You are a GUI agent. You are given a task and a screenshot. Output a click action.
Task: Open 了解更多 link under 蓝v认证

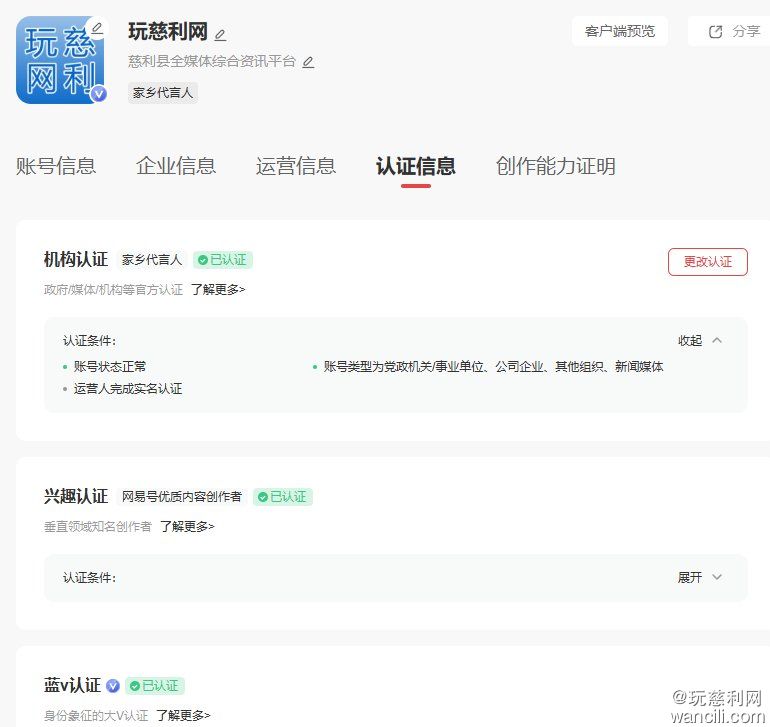(x=183, y=715)
